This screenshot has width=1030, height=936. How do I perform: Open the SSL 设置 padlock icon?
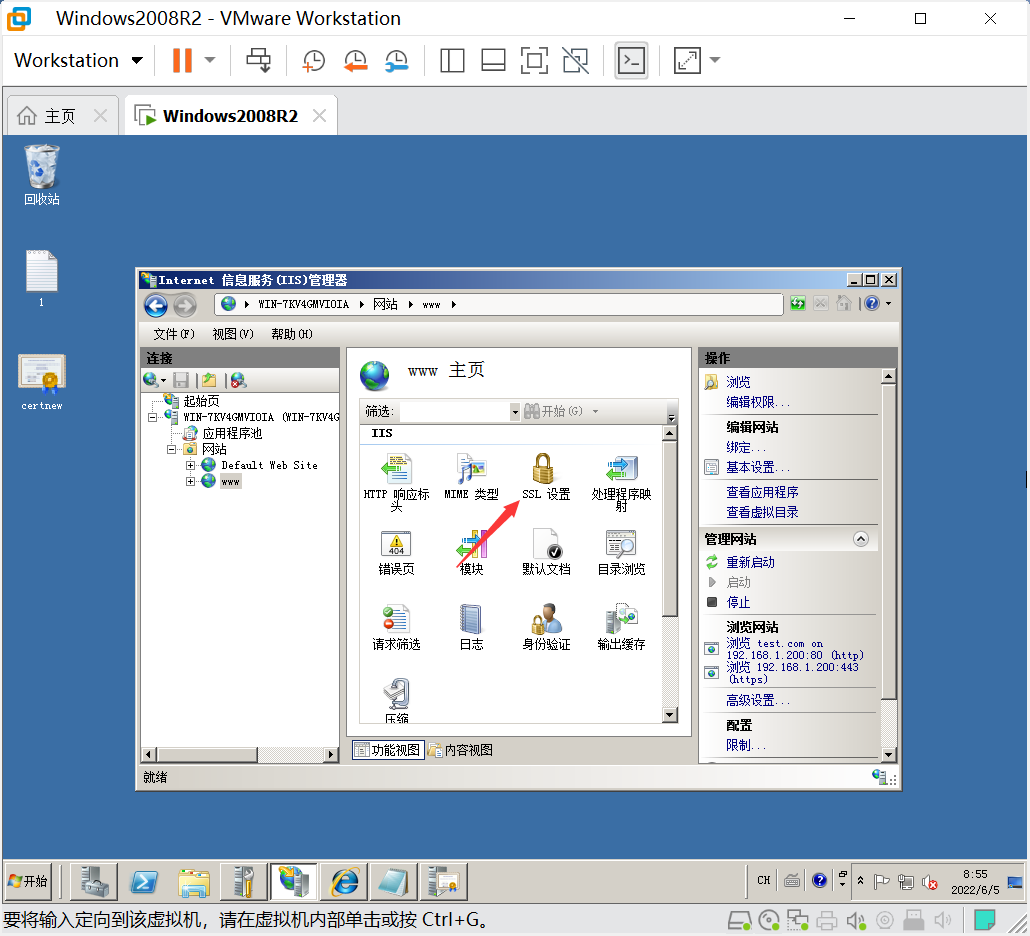pyautogui.click(x=543, y=469)
